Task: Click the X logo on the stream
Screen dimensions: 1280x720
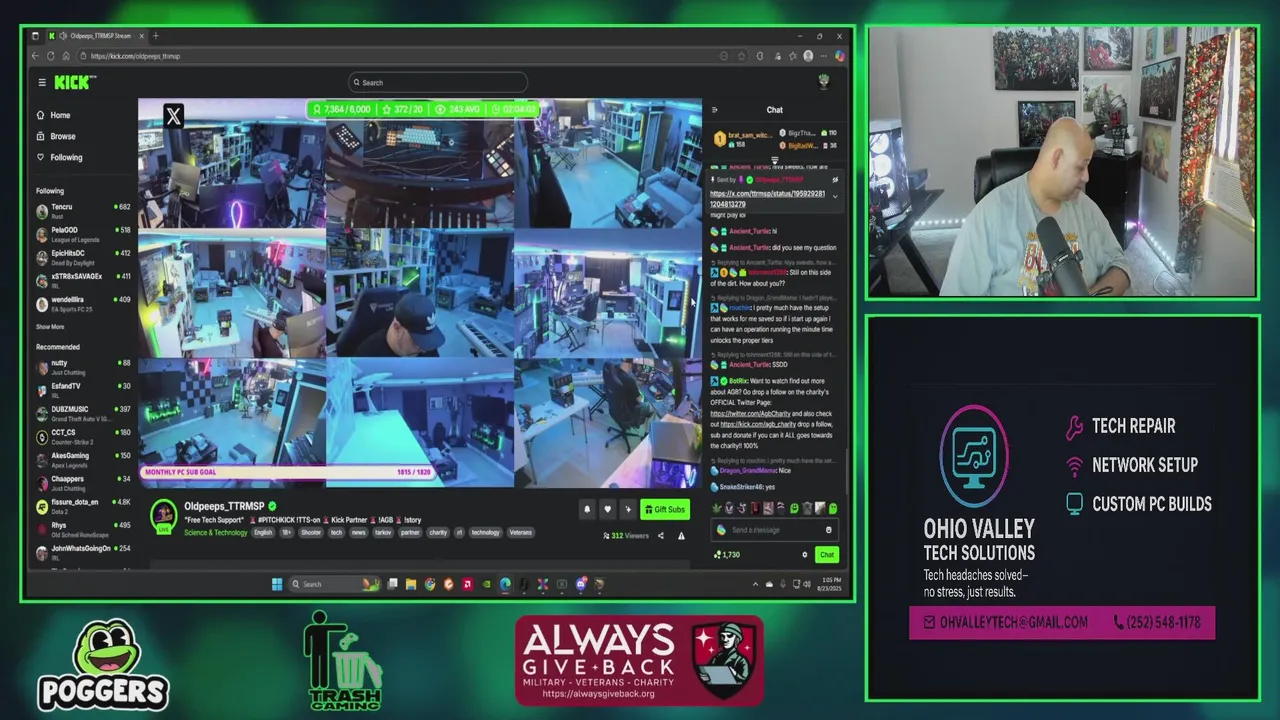Action: [x=173, y=117]
